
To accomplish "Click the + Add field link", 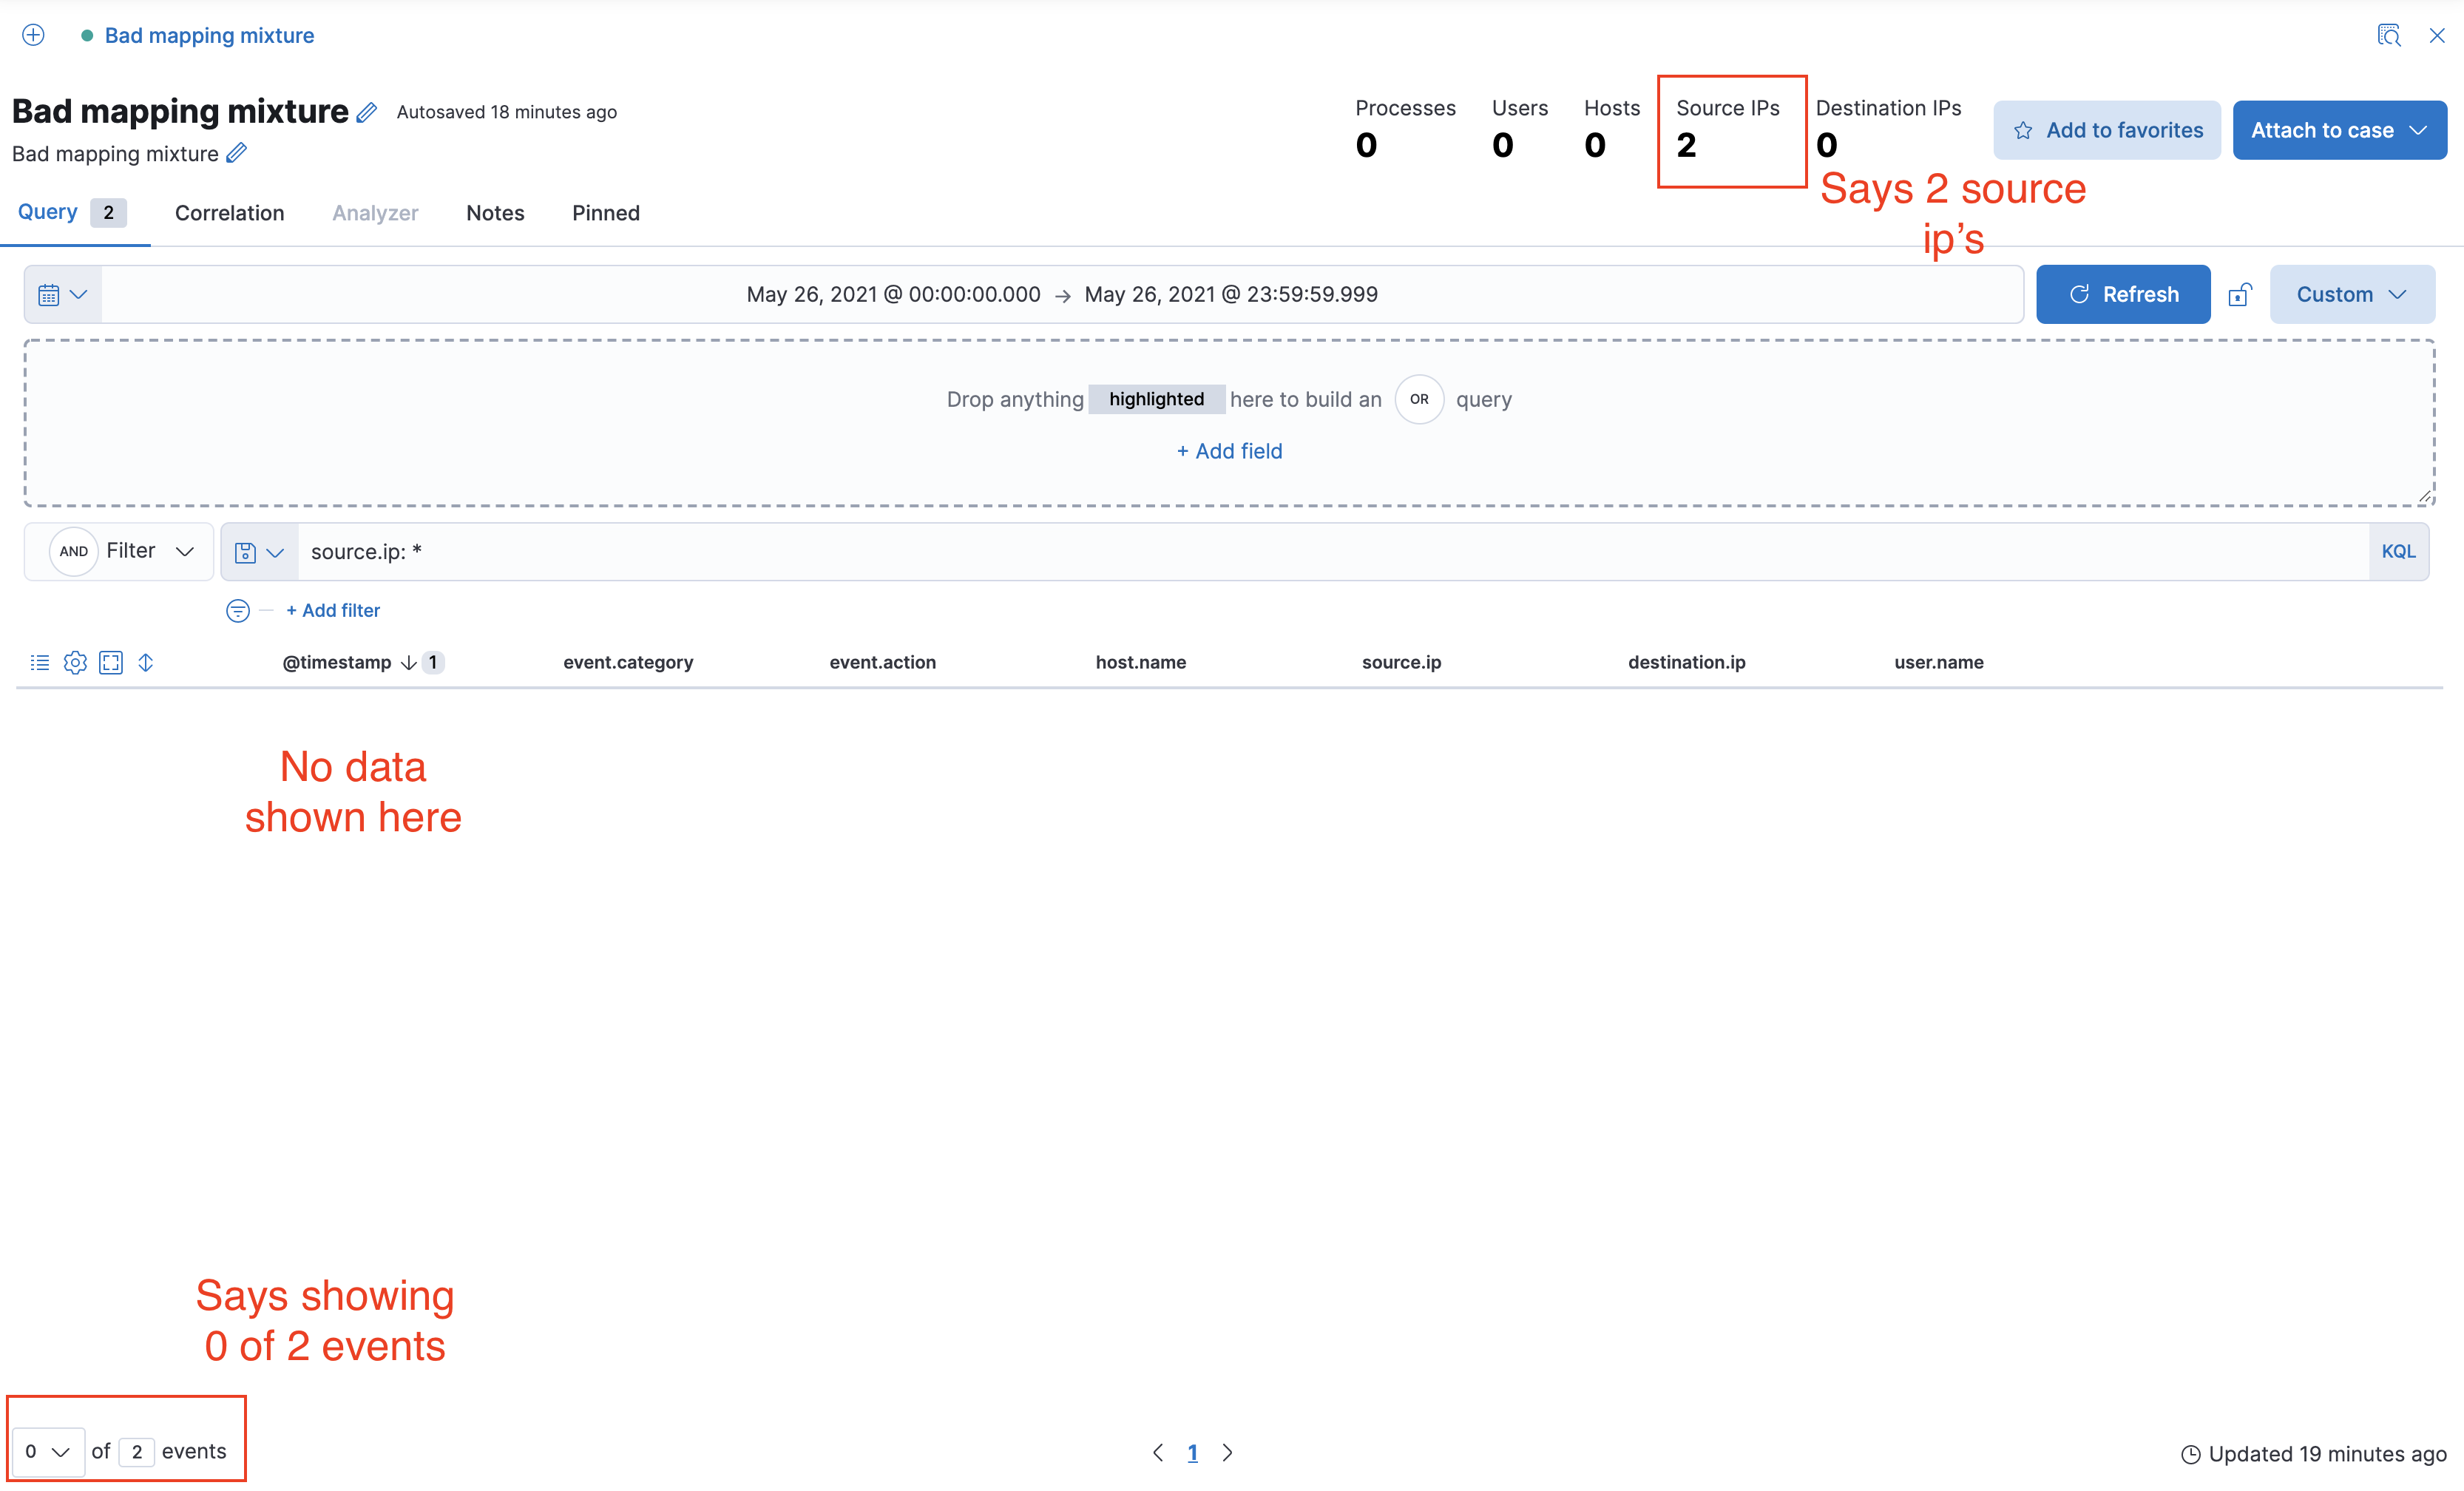I will click(x=1229, y=451).
